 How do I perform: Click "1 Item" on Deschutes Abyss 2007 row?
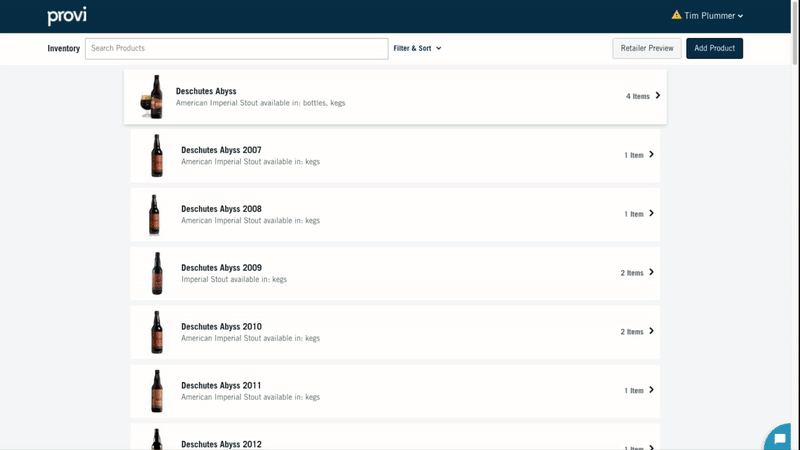(x=634, y=155)
